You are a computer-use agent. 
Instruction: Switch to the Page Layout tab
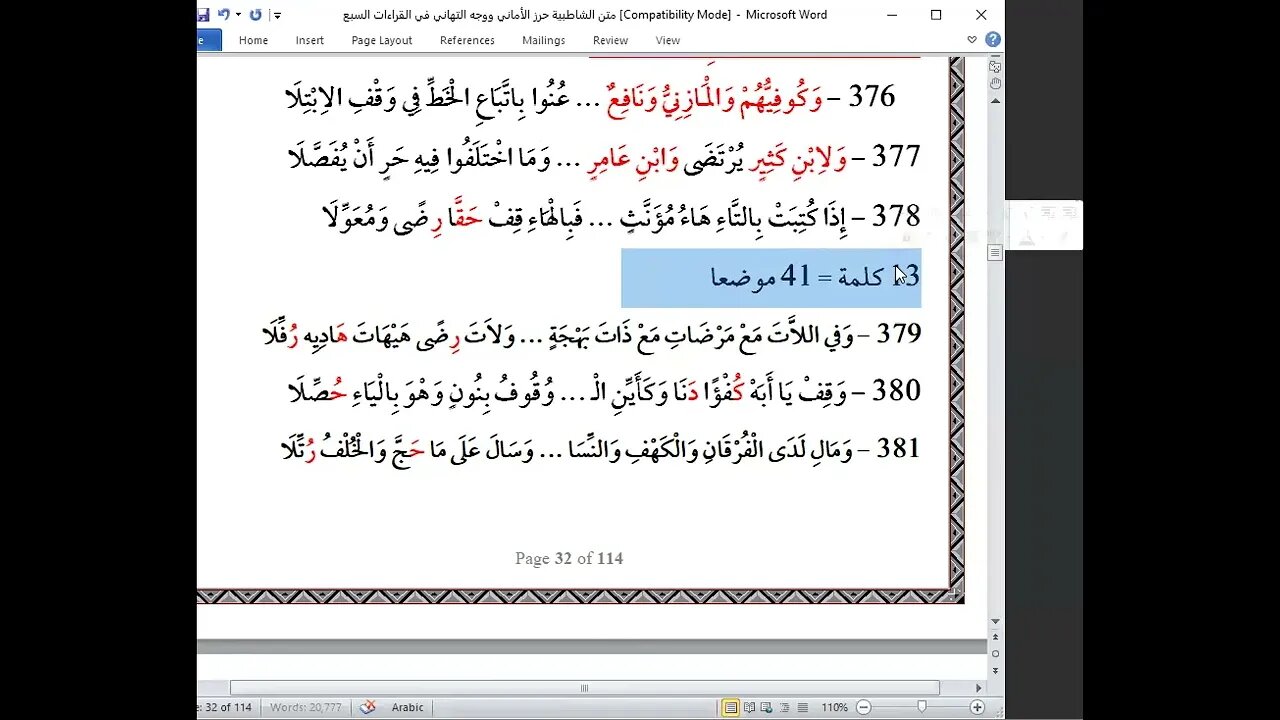(381, 40)
